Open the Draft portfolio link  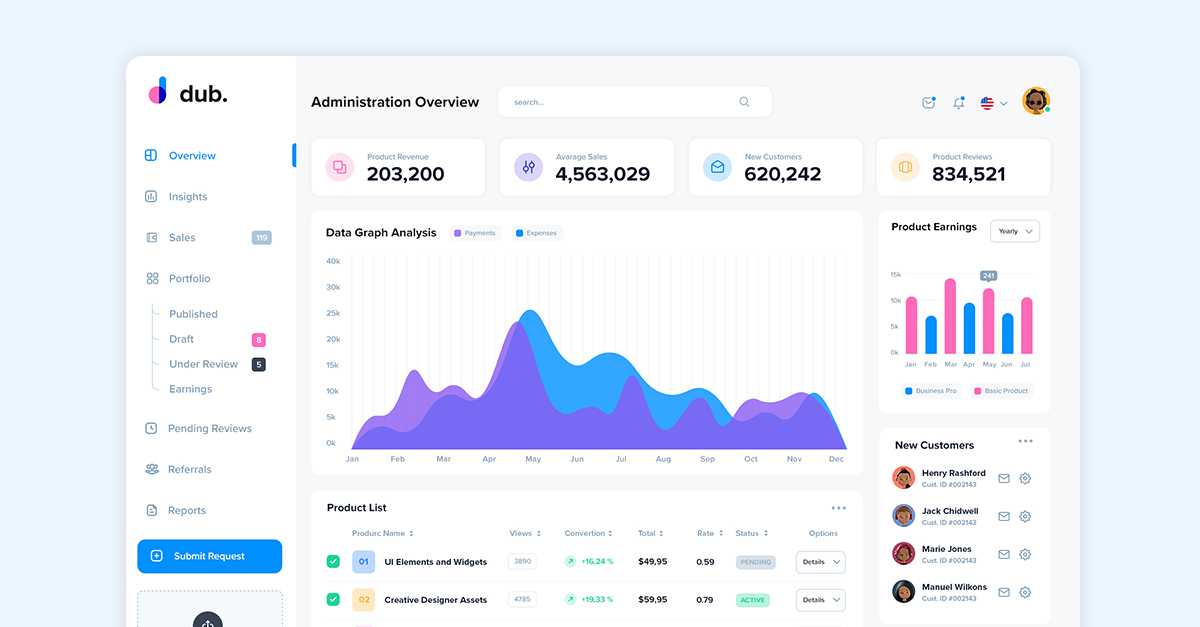[x=181, y=339]
